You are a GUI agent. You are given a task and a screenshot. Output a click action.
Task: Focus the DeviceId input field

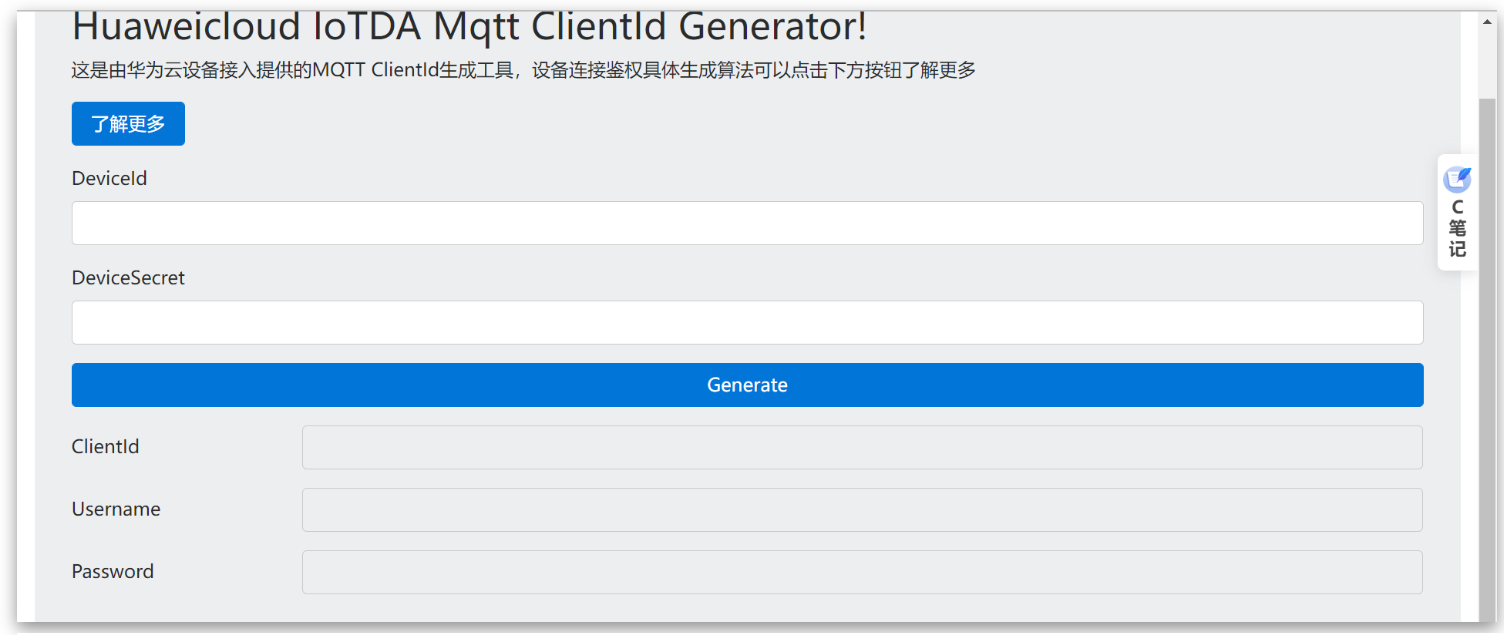(747, 223)
